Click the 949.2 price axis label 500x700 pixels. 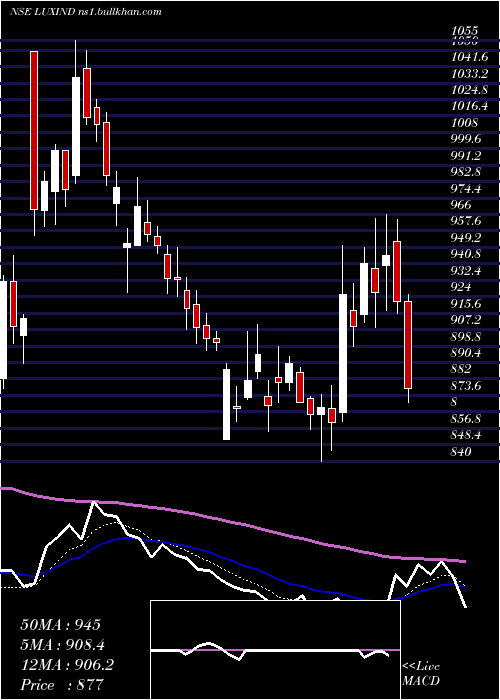pos(467,238)
